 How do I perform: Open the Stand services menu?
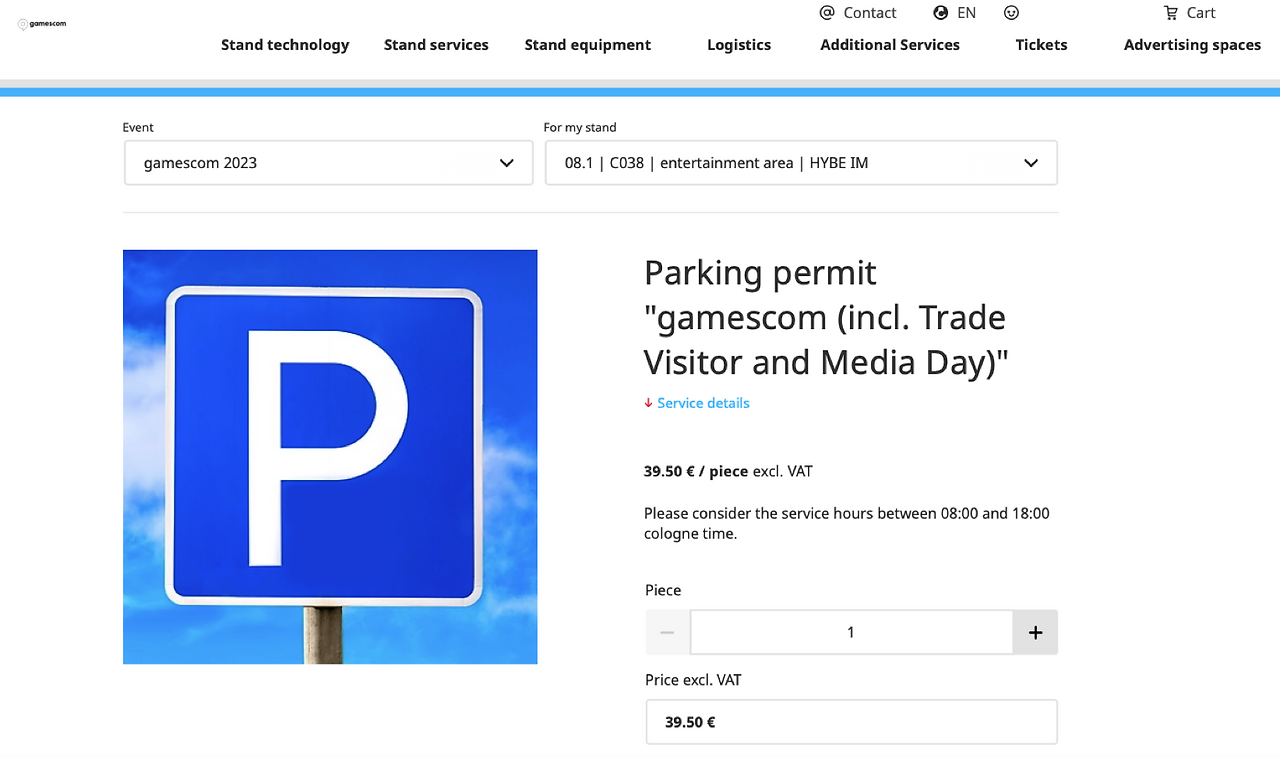tap(436, 45)
